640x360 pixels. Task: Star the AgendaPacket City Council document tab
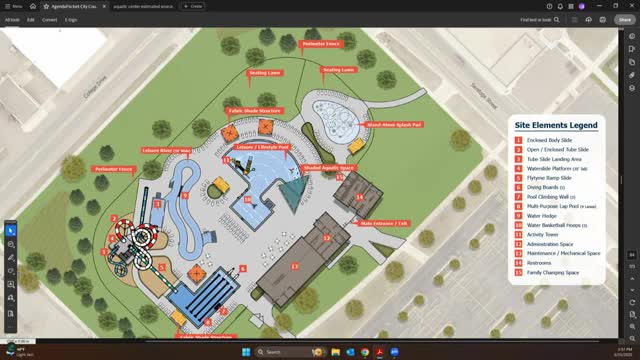(46, 7)
